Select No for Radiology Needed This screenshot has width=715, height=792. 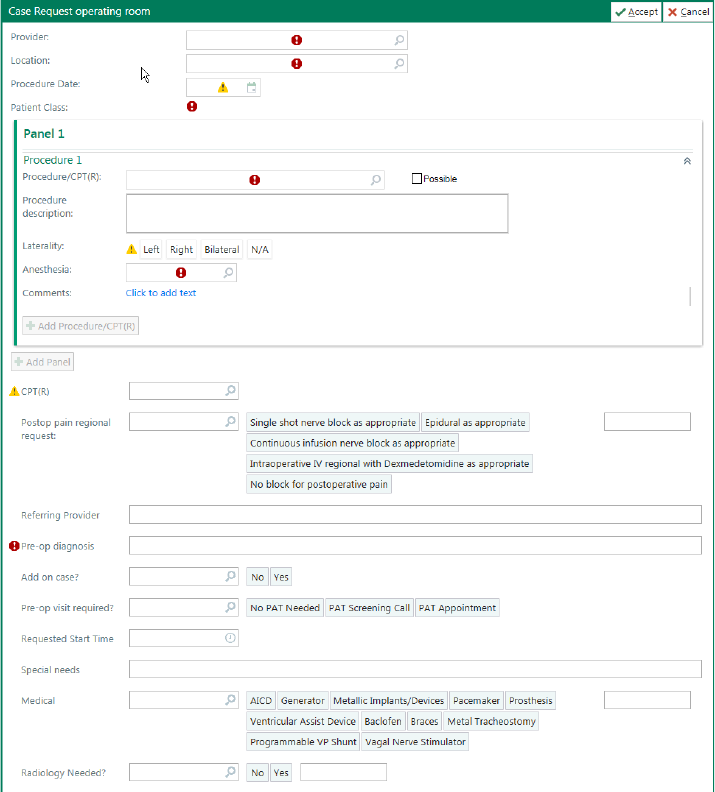pos(258,773)
